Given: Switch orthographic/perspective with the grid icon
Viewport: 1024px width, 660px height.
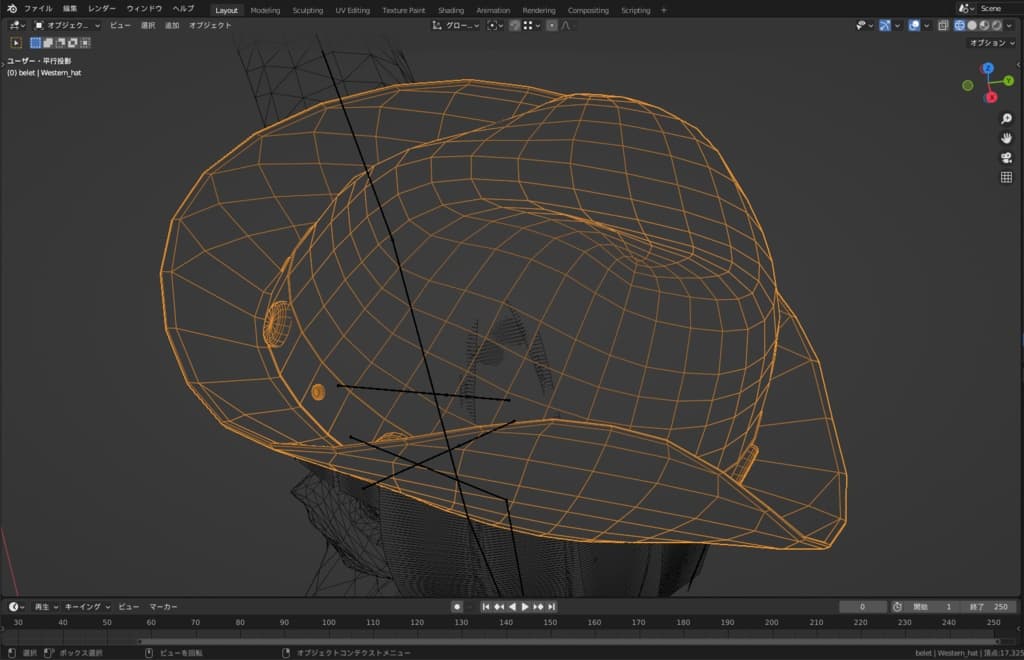Looking at the screenshot, I should 1006,177.
